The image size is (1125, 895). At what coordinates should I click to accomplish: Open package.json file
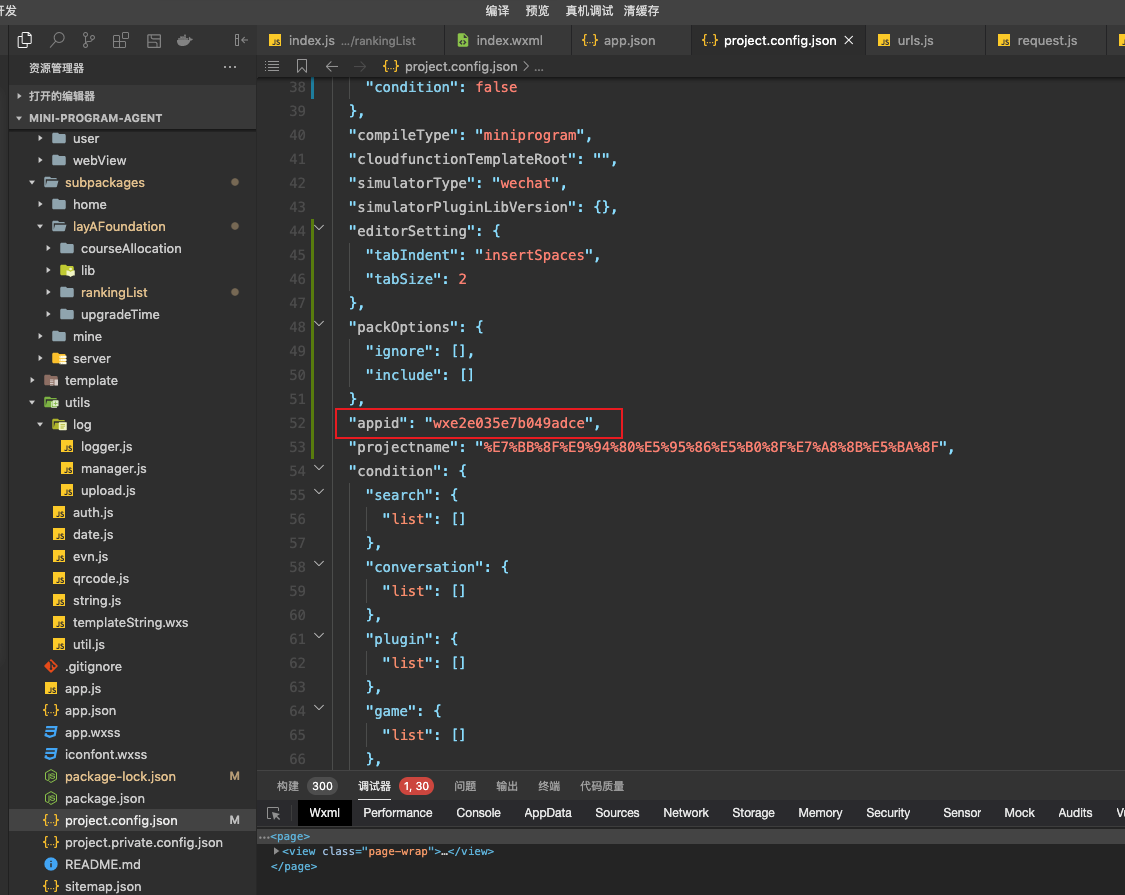(x=105, y=798)
